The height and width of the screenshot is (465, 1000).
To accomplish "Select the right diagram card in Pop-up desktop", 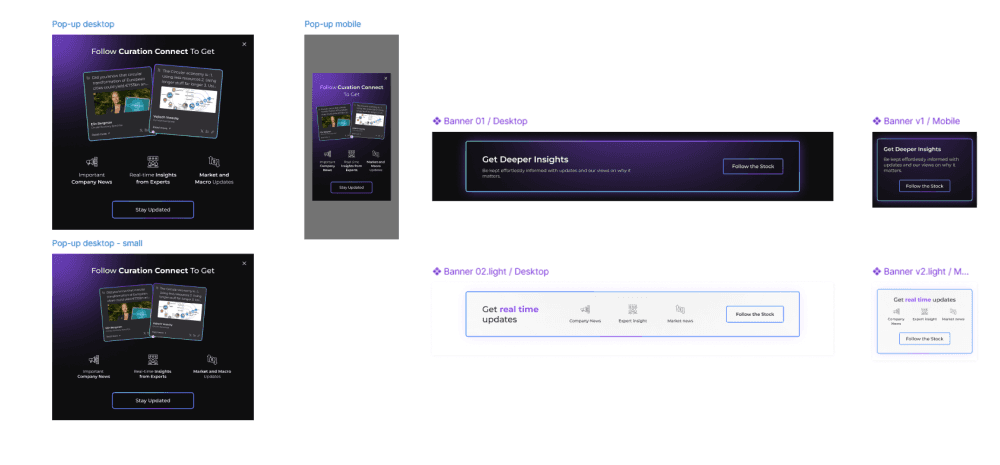I will click(187, 101).
